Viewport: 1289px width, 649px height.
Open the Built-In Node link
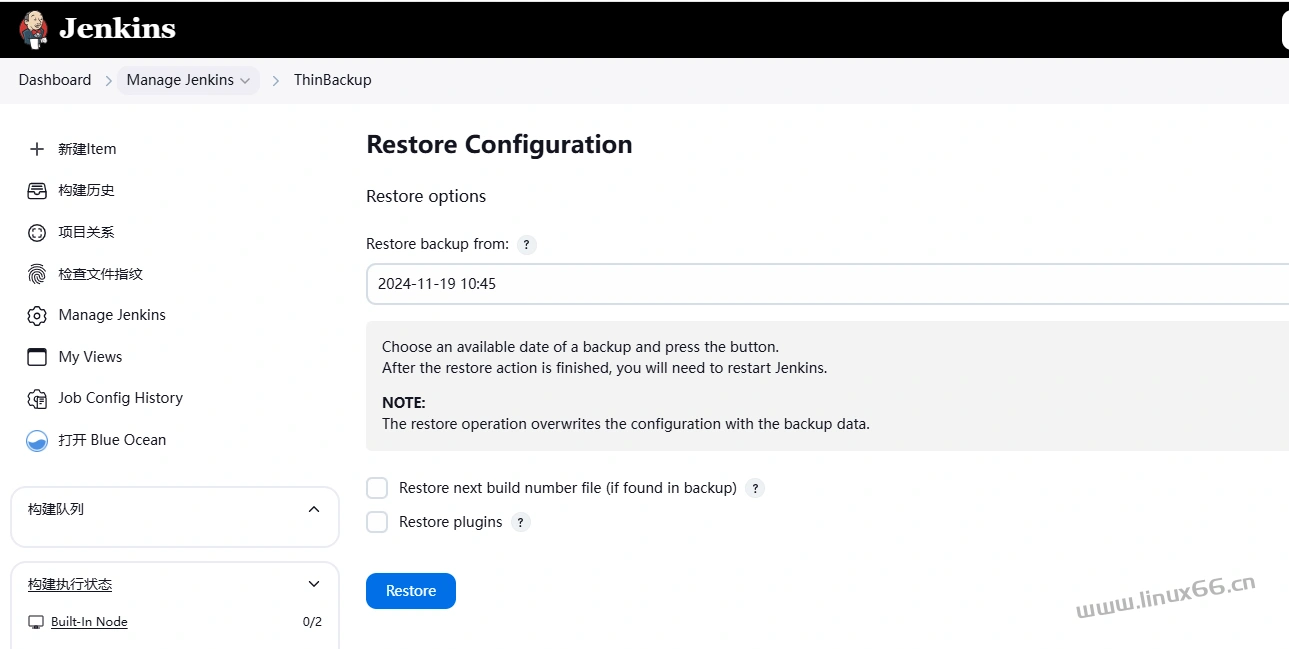click(x=89, y=622)
